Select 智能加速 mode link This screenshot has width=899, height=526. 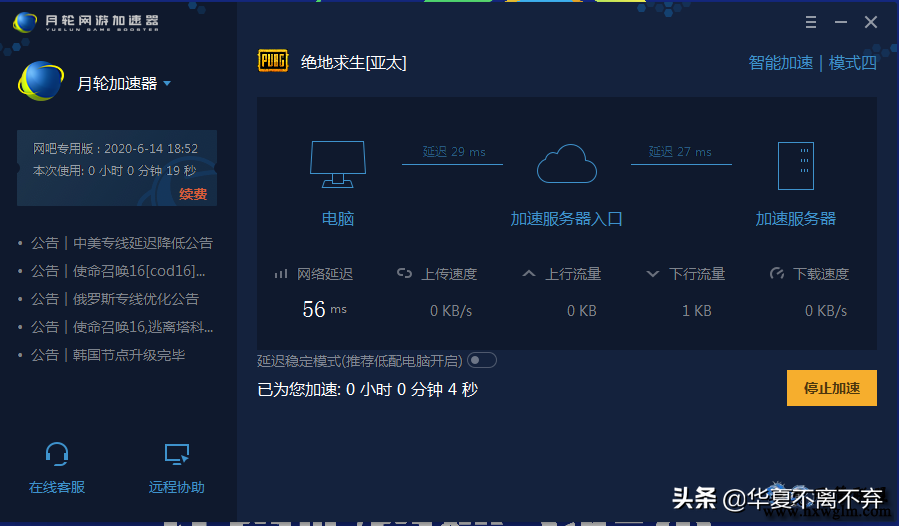pos(780,63)
